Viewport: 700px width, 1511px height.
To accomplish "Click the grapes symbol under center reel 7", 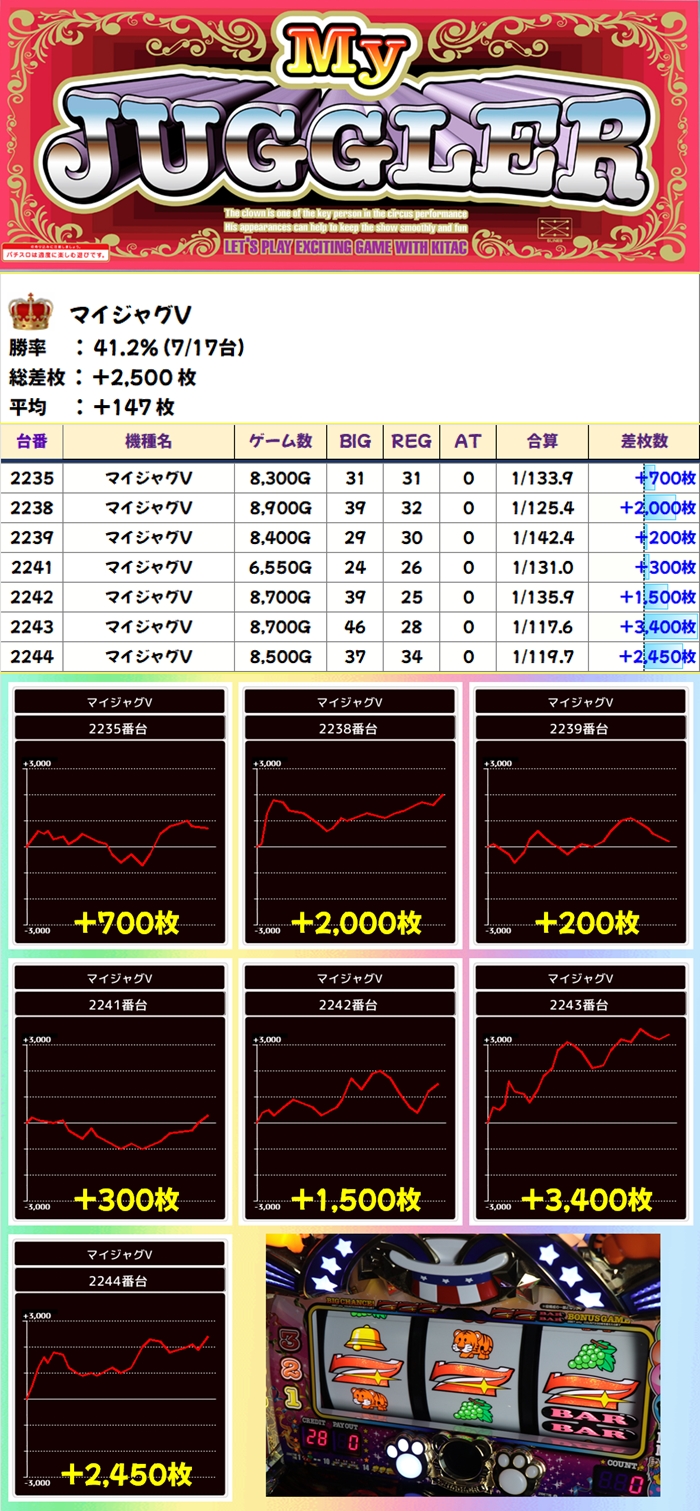I will (474, 1411).
